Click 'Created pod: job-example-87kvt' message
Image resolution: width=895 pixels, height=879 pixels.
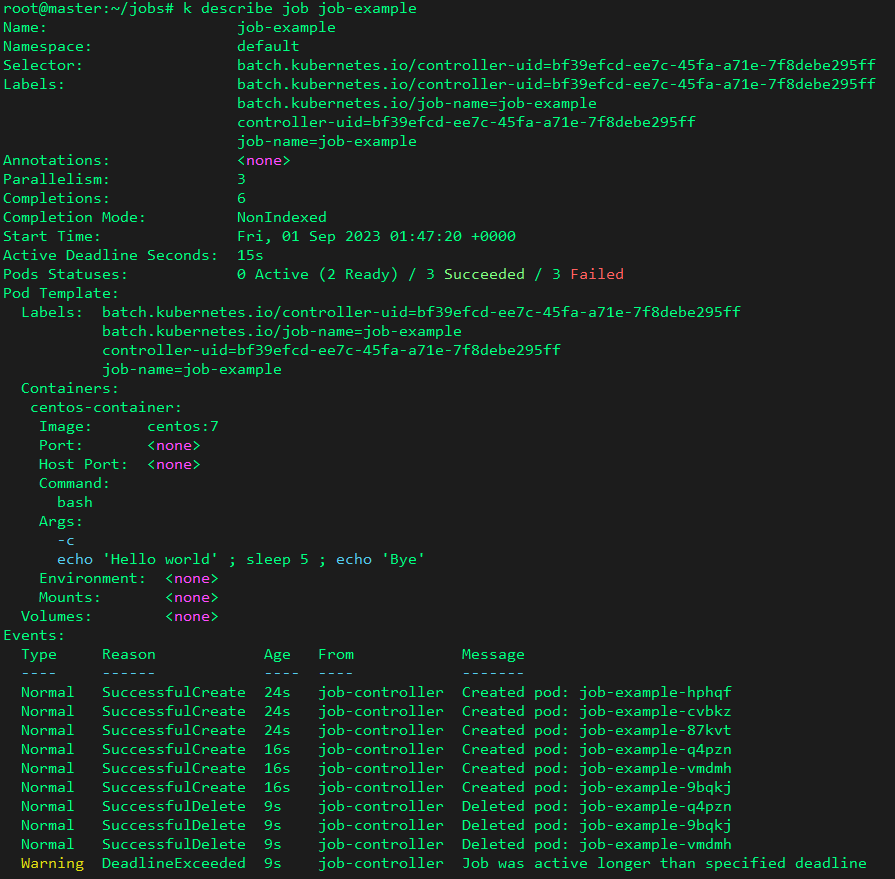pos(596,731)
